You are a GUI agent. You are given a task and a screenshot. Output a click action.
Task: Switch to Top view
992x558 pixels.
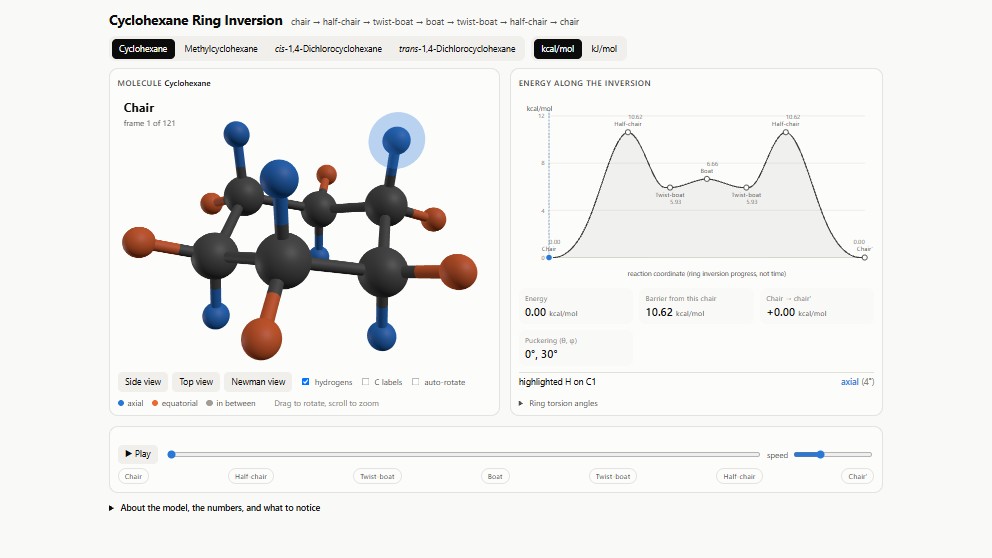click(196, 381)
